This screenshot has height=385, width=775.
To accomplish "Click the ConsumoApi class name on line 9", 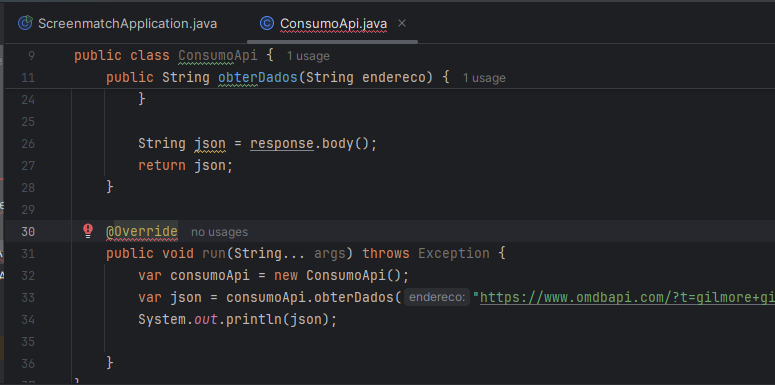I will point(218,55).
